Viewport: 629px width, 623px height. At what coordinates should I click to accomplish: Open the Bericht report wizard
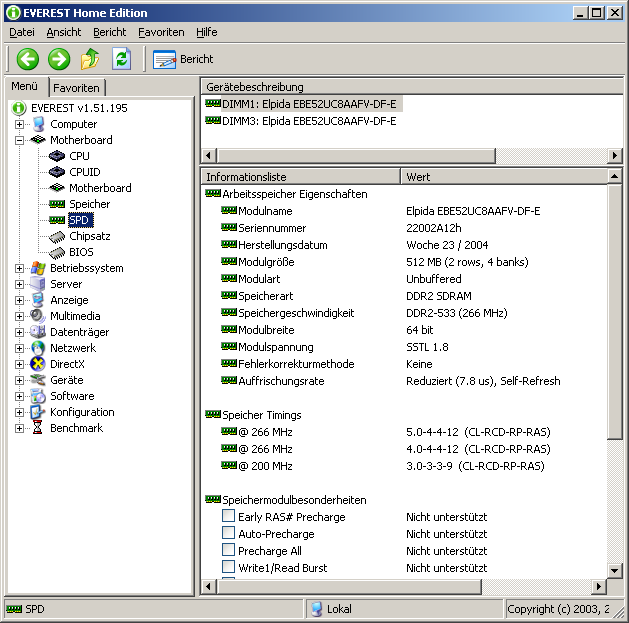(x=183, y=59)
